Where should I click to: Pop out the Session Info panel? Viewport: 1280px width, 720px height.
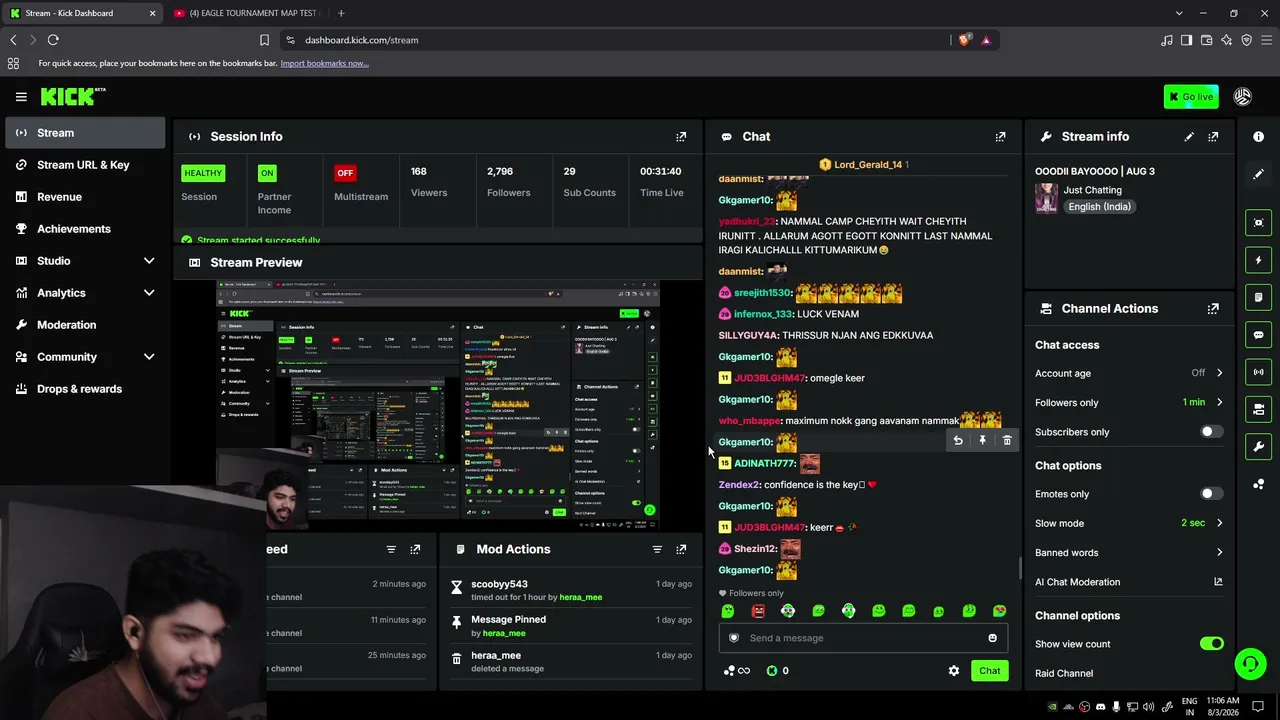pyautogui.click(x=681, y=136)
